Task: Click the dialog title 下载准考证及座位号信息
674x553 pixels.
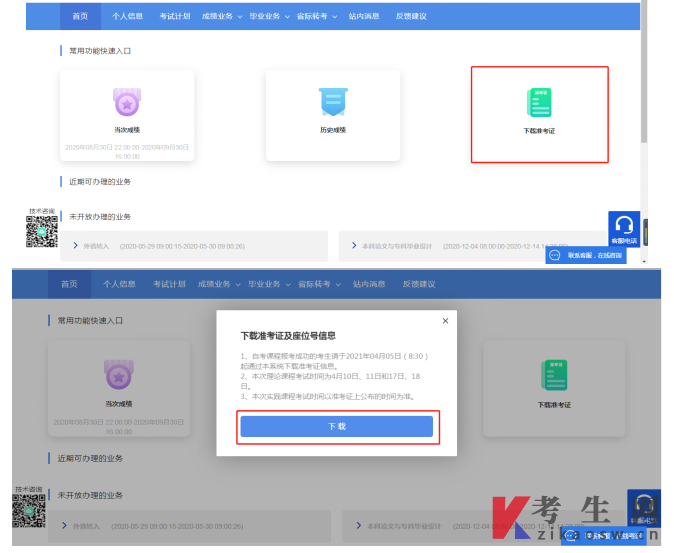Action: point(288,336)
